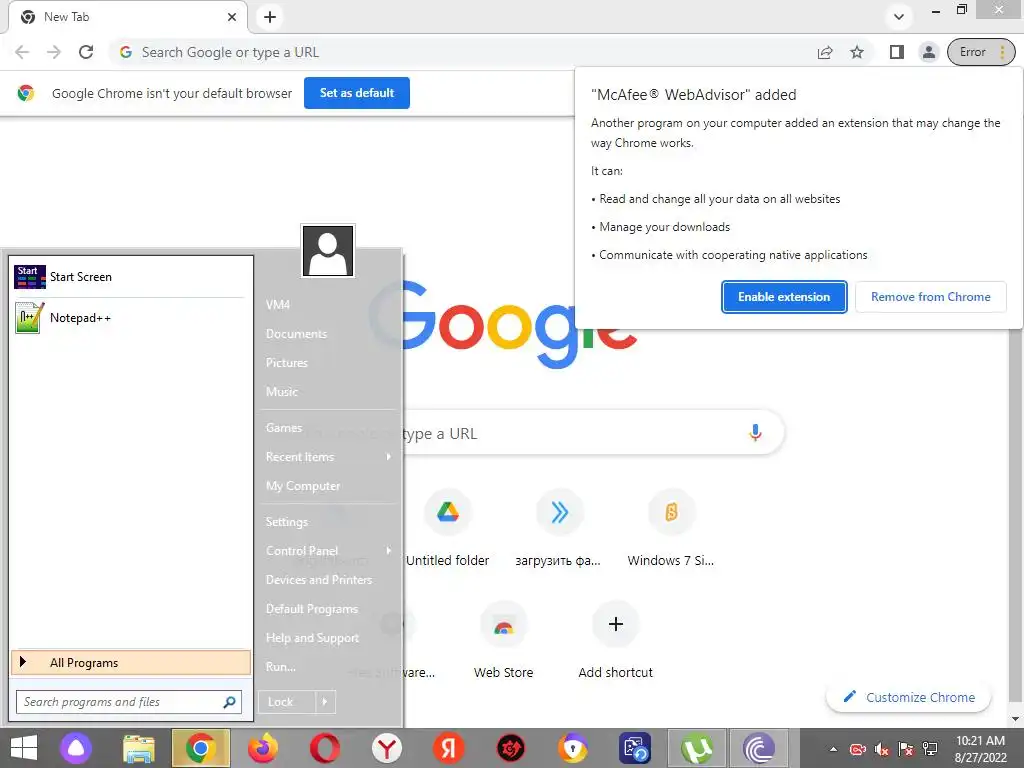Click the share this page icon
Image resolution: width=1024 pixels, height=768 pixels.
click(x=825, y=52)
